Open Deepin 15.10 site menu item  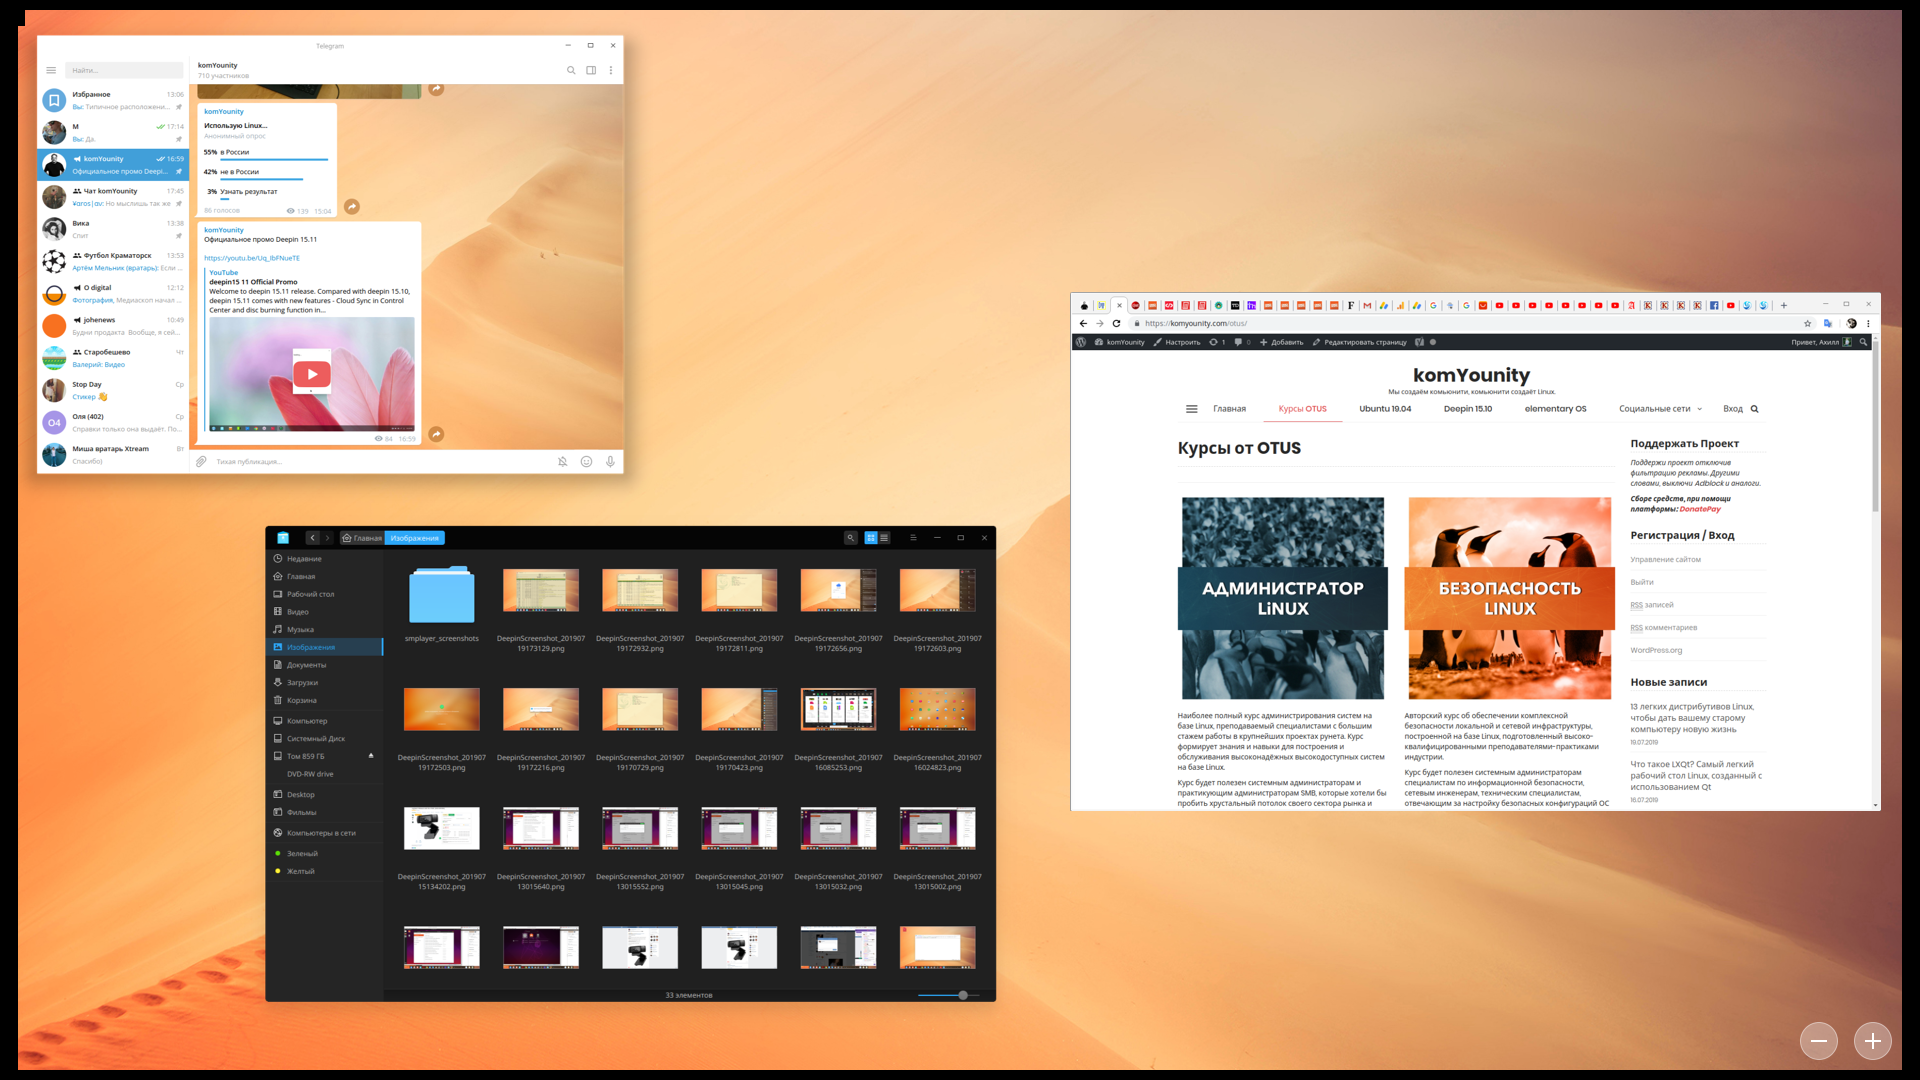(x=1467, y=409)
